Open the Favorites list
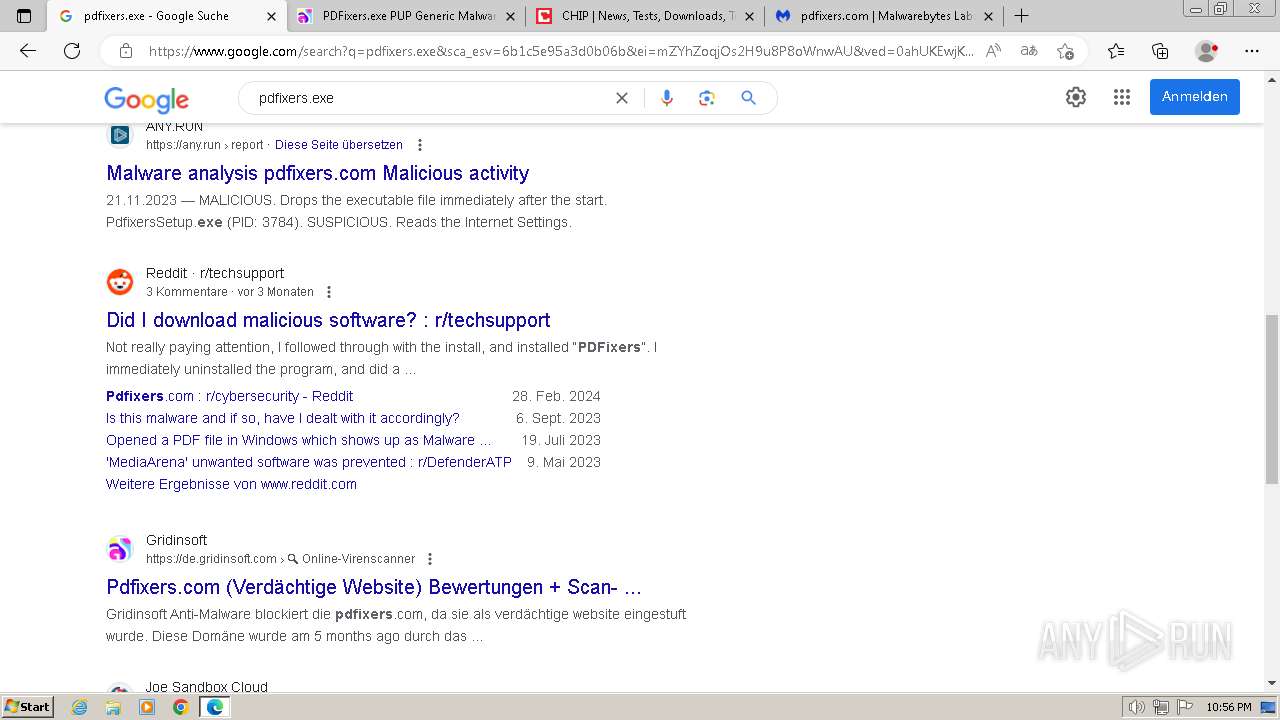This screenshot has height=720, width=1280. [x=1116, y=51]
